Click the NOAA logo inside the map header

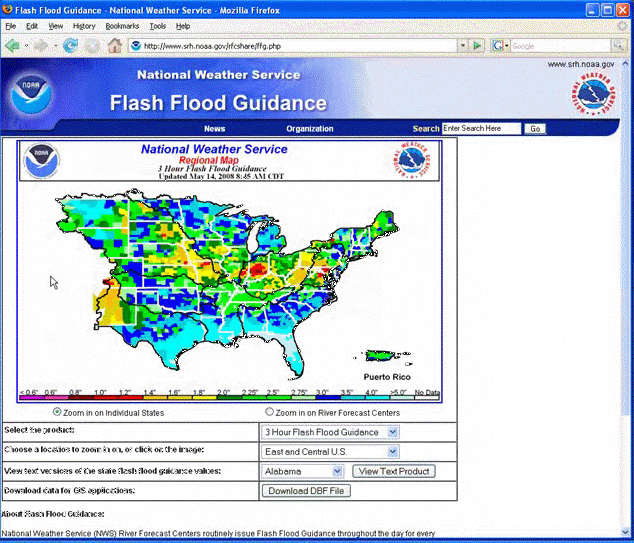(x=41, y=161)
